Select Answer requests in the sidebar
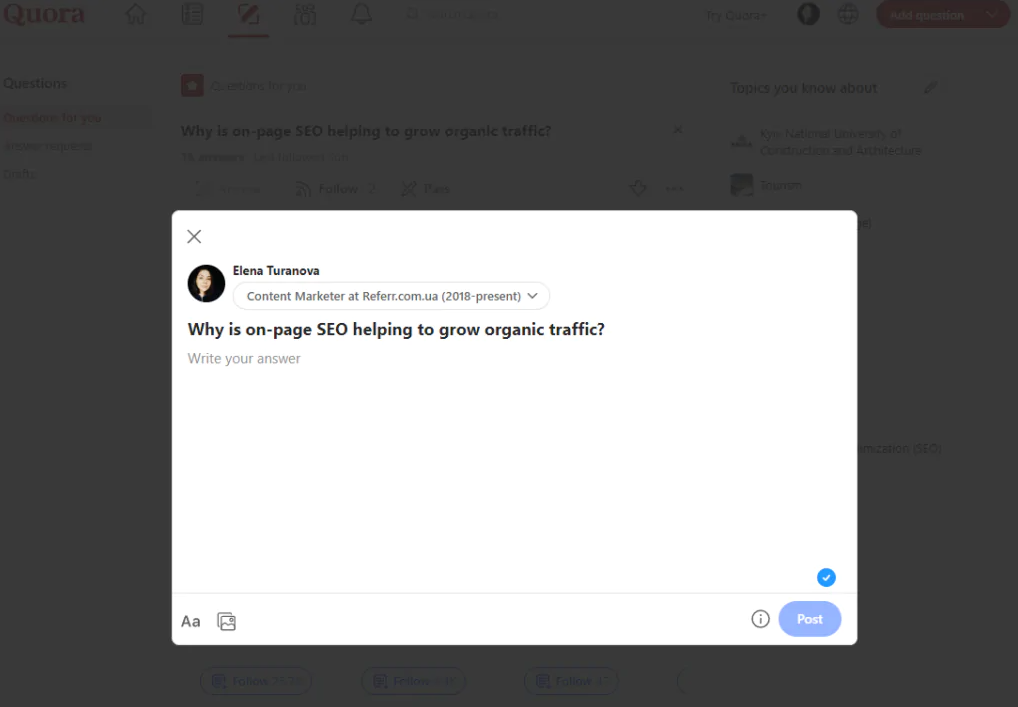1018x707 pixels. pos(48,146)
